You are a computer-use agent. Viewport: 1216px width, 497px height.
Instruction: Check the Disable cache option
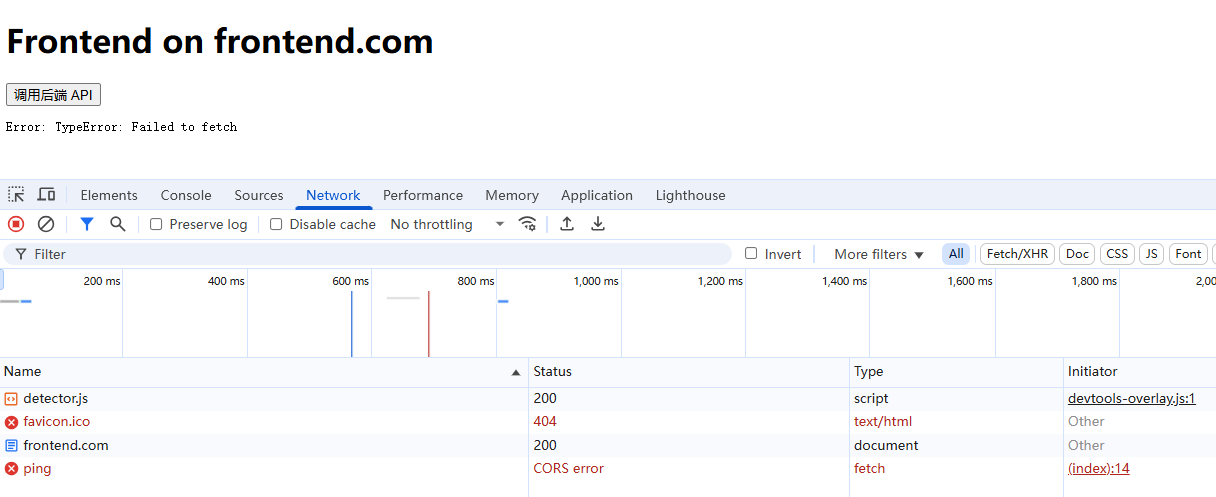click(x=276, y=224)
